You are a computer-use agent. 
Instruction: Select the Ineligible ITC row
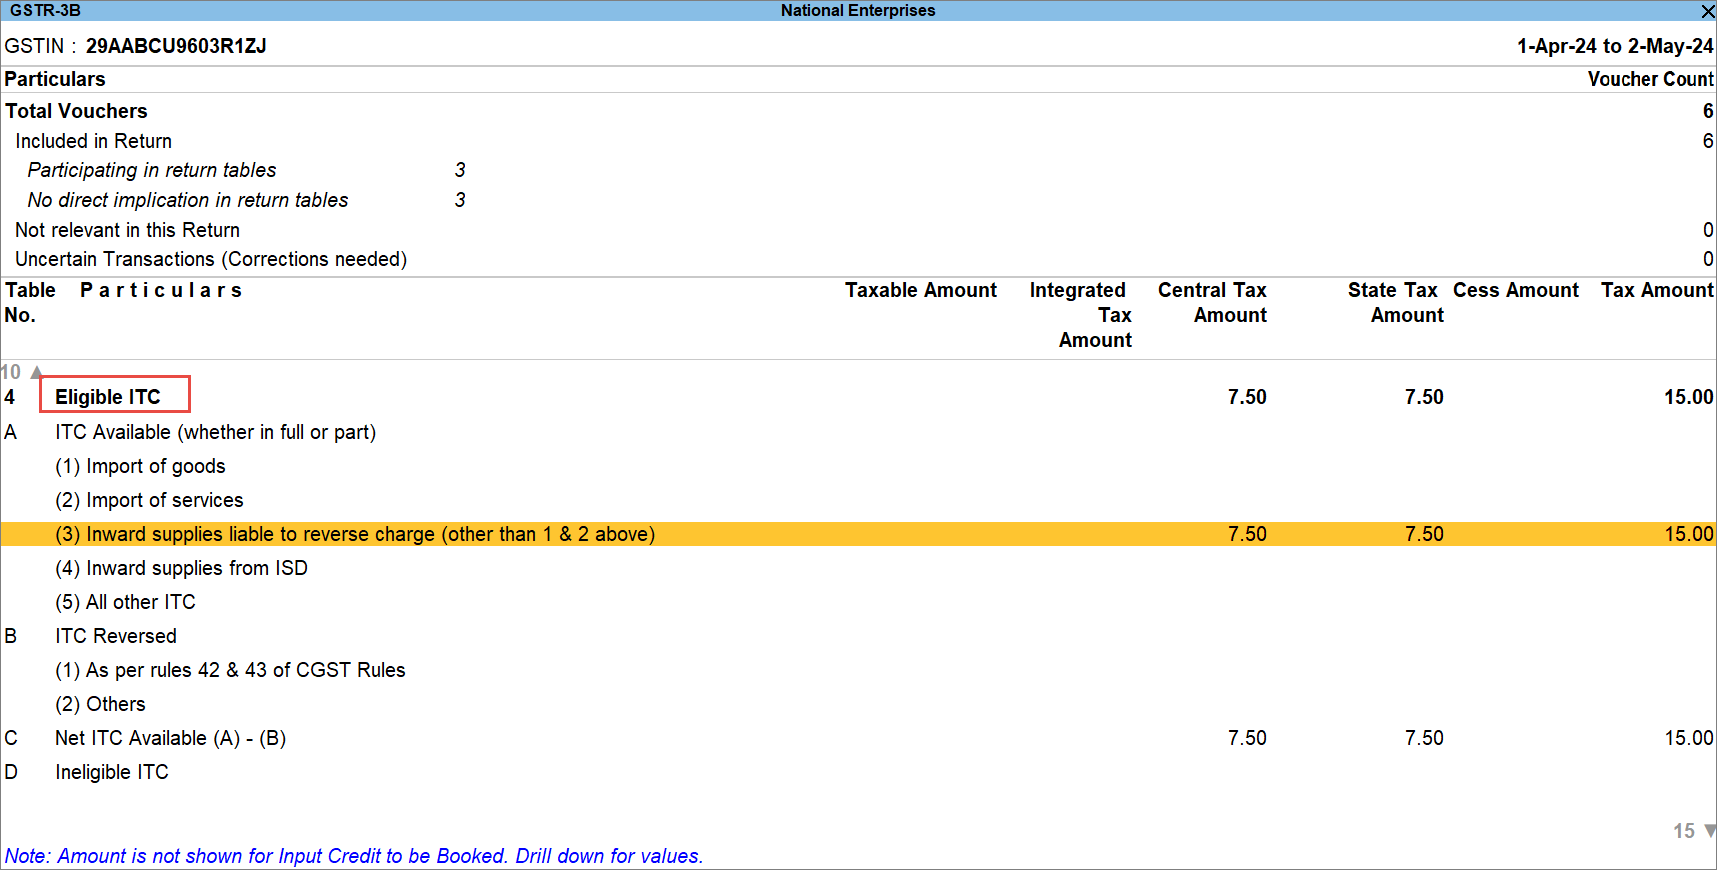click(x=112, y=772)
